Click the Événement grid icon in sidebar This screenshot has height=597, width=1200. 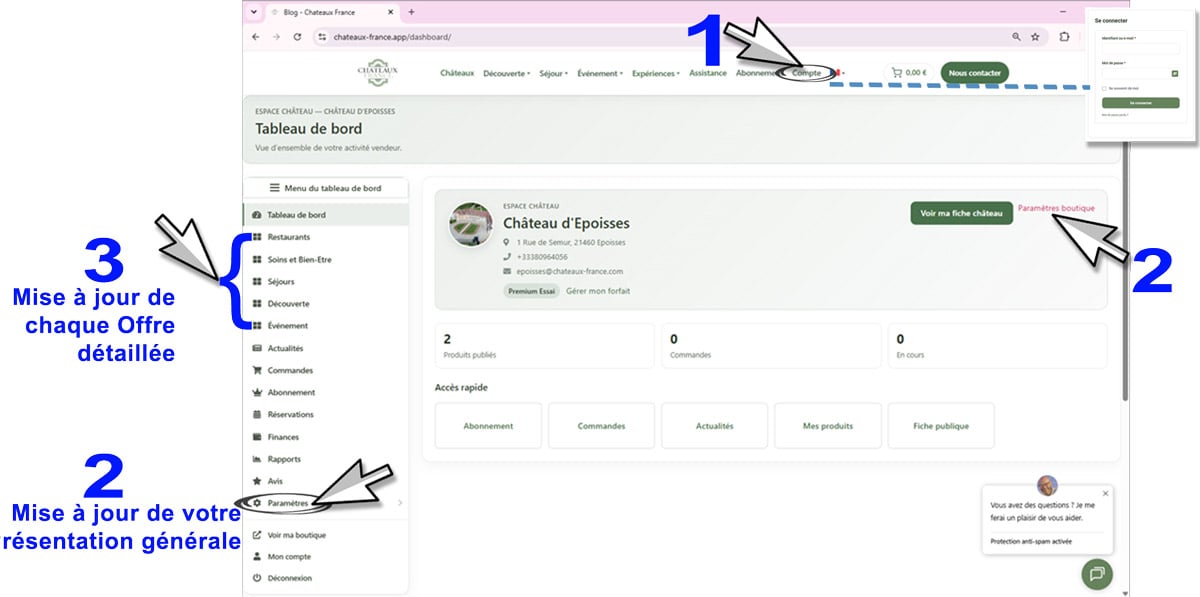click(257, 326)
